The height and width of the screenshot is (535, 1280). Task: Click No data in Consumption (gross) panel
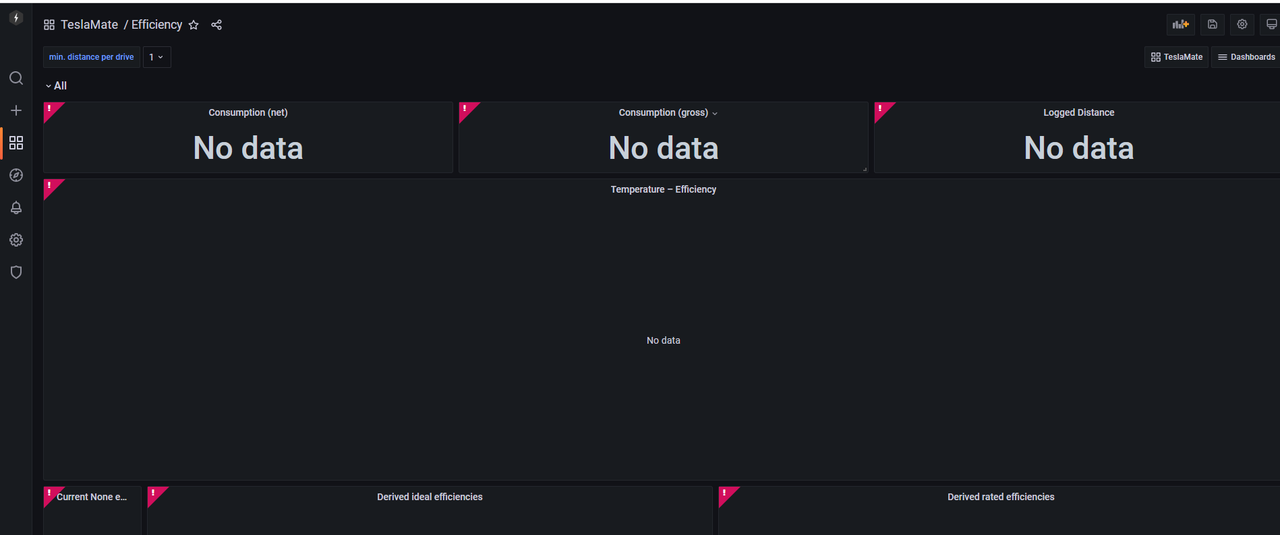664,148
